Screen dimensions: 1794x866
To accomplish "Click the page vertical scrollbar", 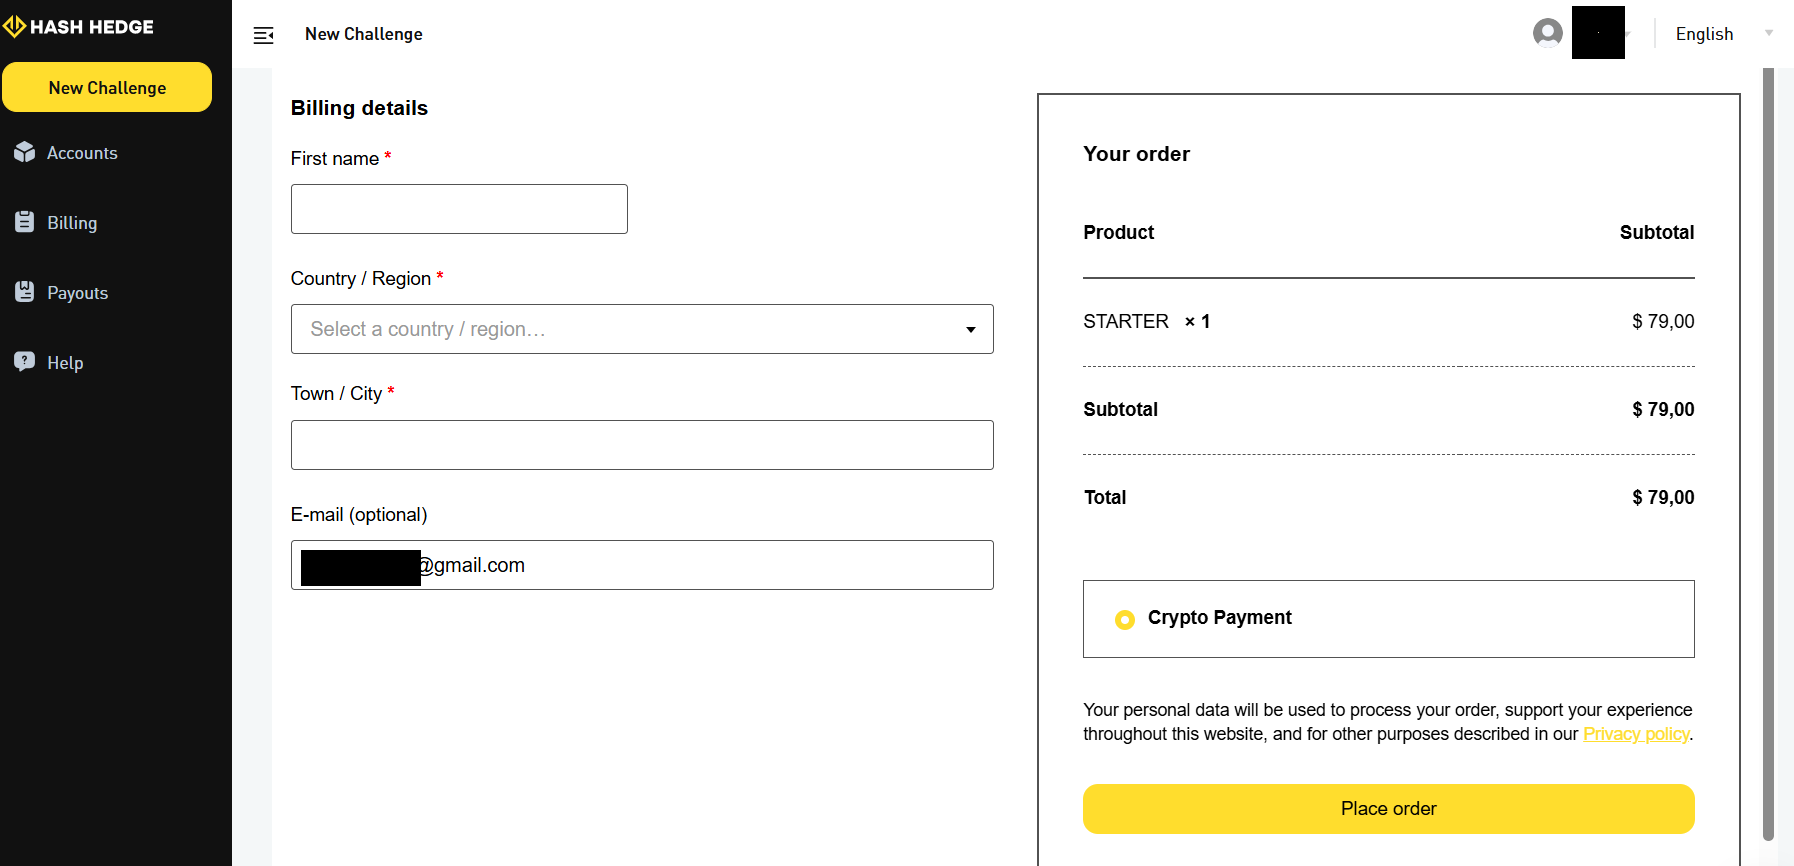I will (x=1768, y=454).
